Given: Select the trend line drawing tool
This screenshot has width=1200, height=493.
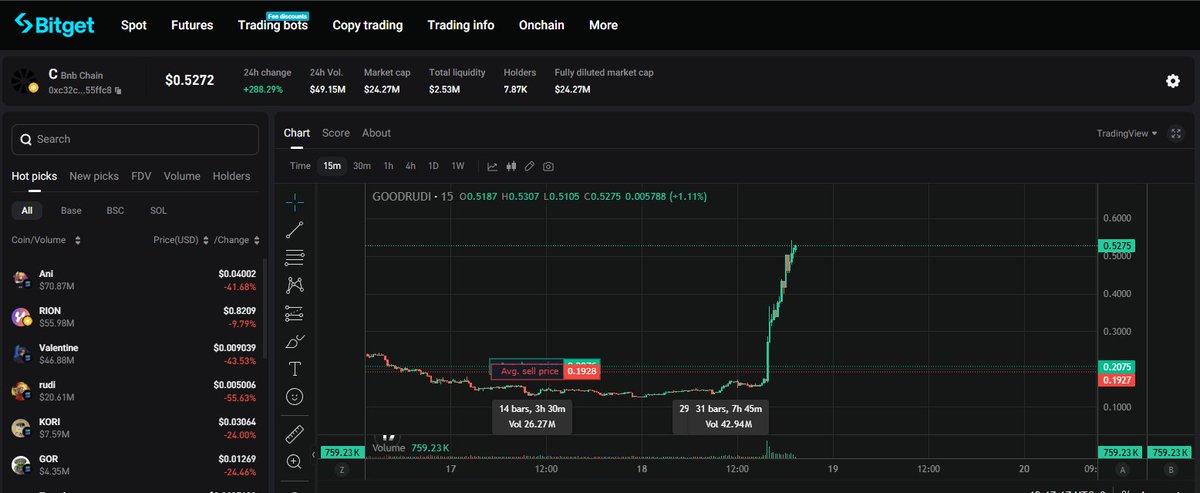Looking at the screenshot, I should (x=295, y=230).
